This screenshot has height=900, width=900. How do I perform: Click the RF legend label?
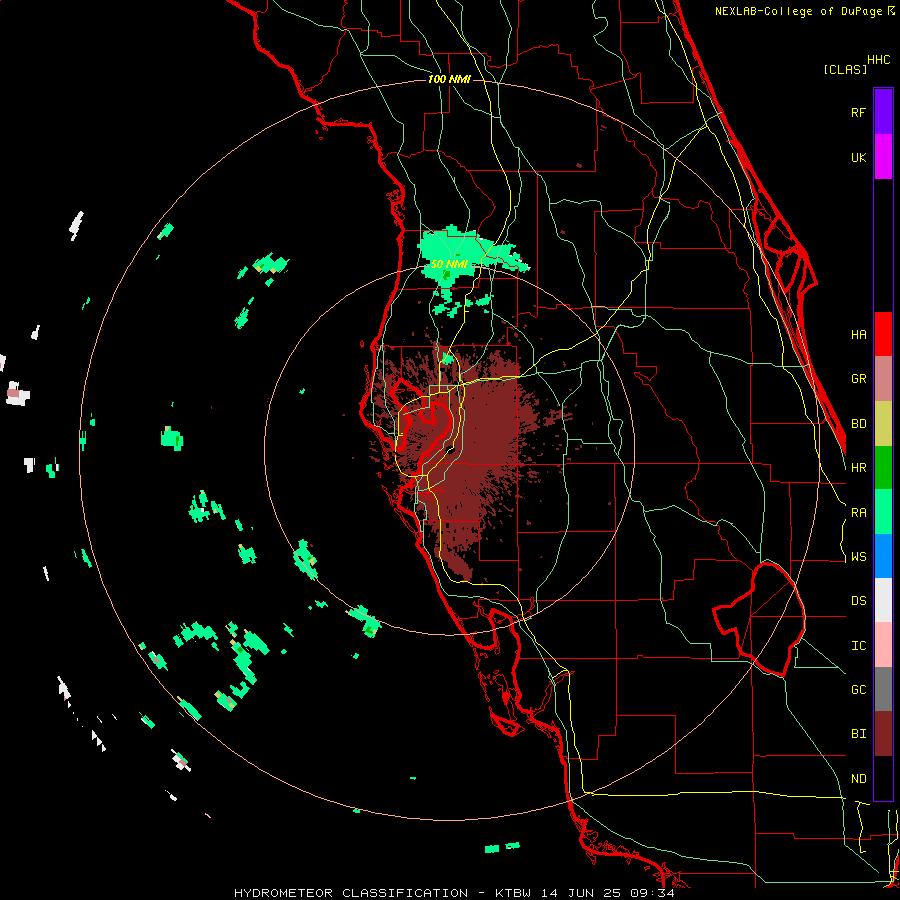(858, 112)
